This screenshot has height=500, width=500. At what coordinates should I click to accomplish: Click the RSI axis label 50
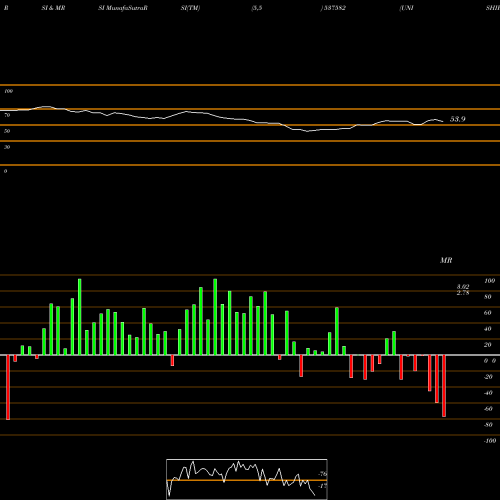pos(7,131)
